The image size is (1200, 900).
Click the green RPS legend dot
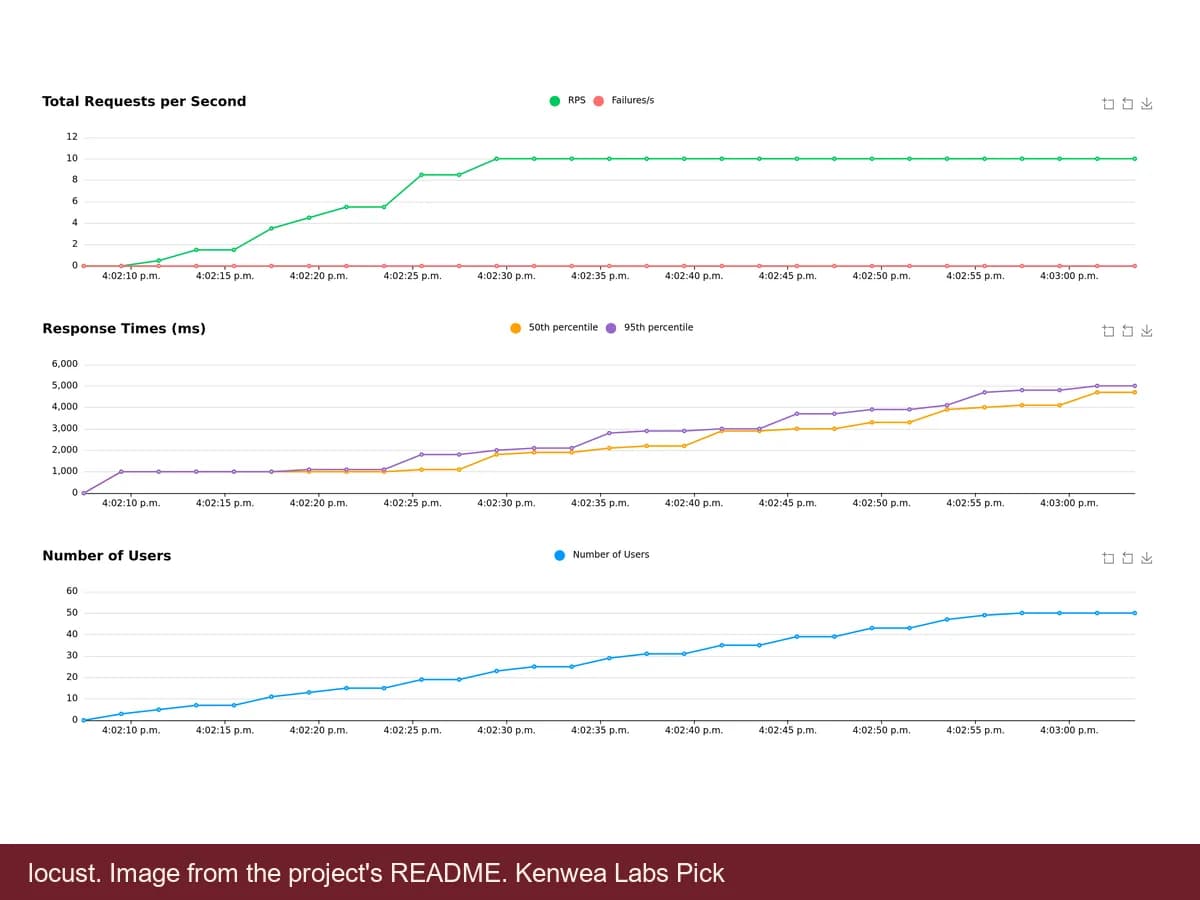555,100
